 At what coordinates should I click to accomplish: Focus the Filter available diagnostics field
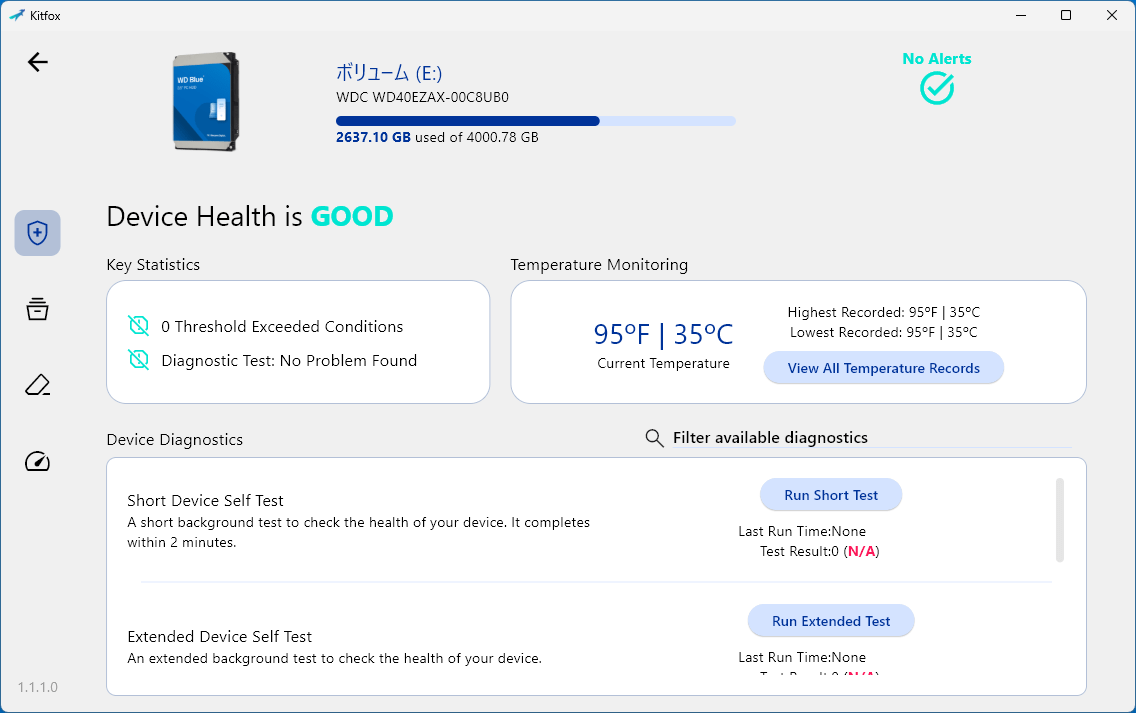[x=872, y=438]
